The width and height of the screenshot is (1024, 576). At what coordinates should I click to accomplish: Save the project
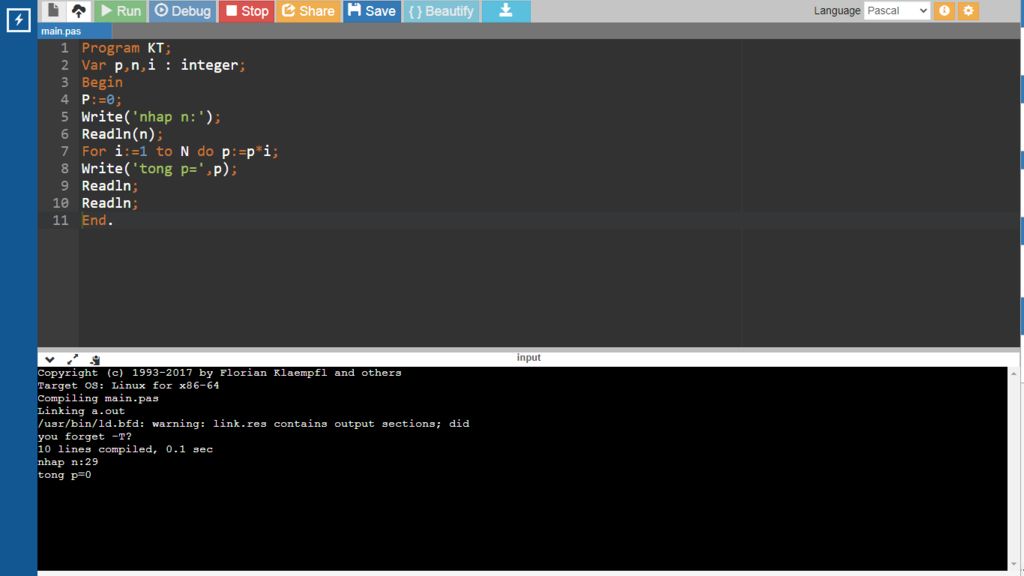click(372, 10)
